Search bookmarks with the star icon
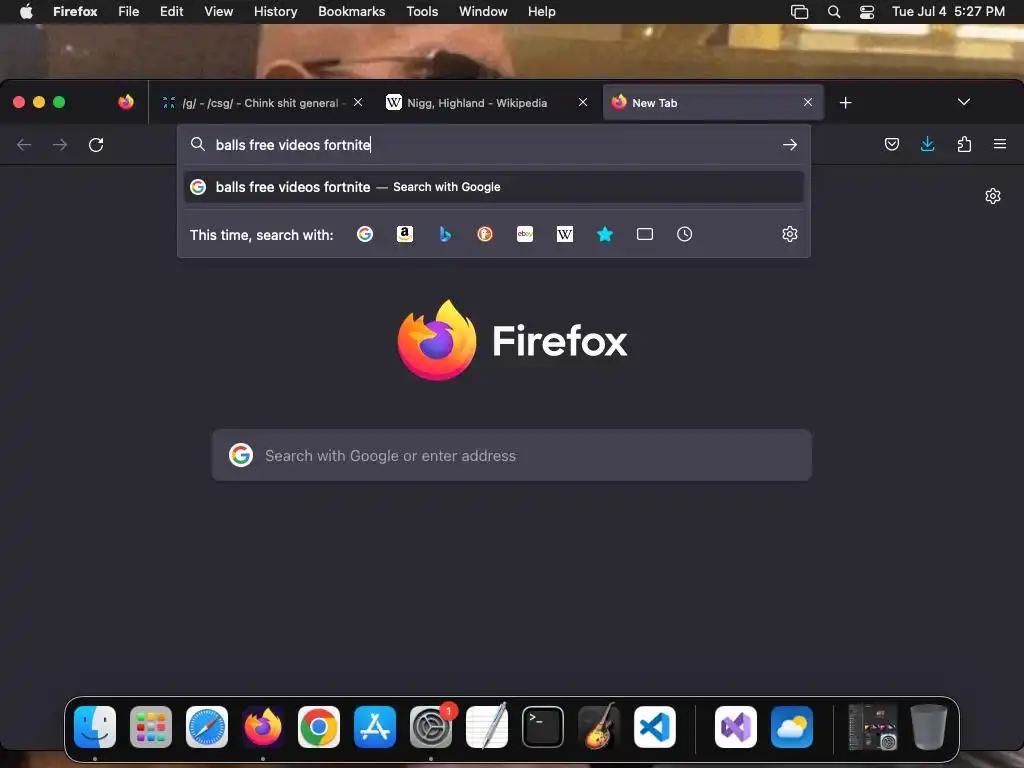This screenshot has width=1024, height=768. (x=605, y=234)
